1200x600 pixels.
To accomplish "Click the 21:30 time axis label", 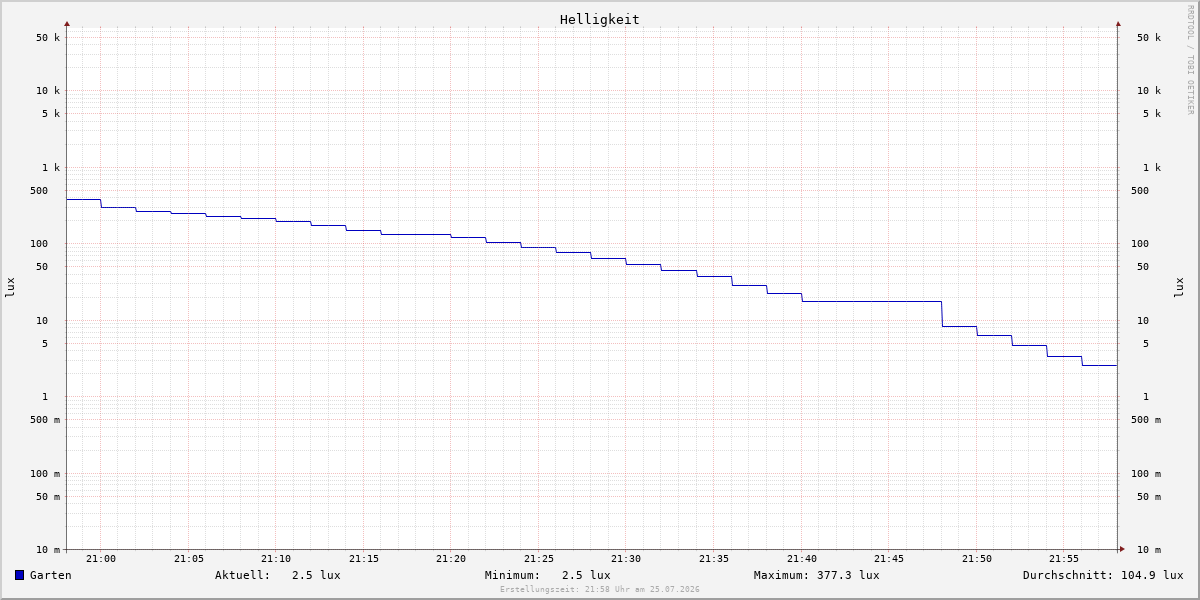I will pos(626,559).
